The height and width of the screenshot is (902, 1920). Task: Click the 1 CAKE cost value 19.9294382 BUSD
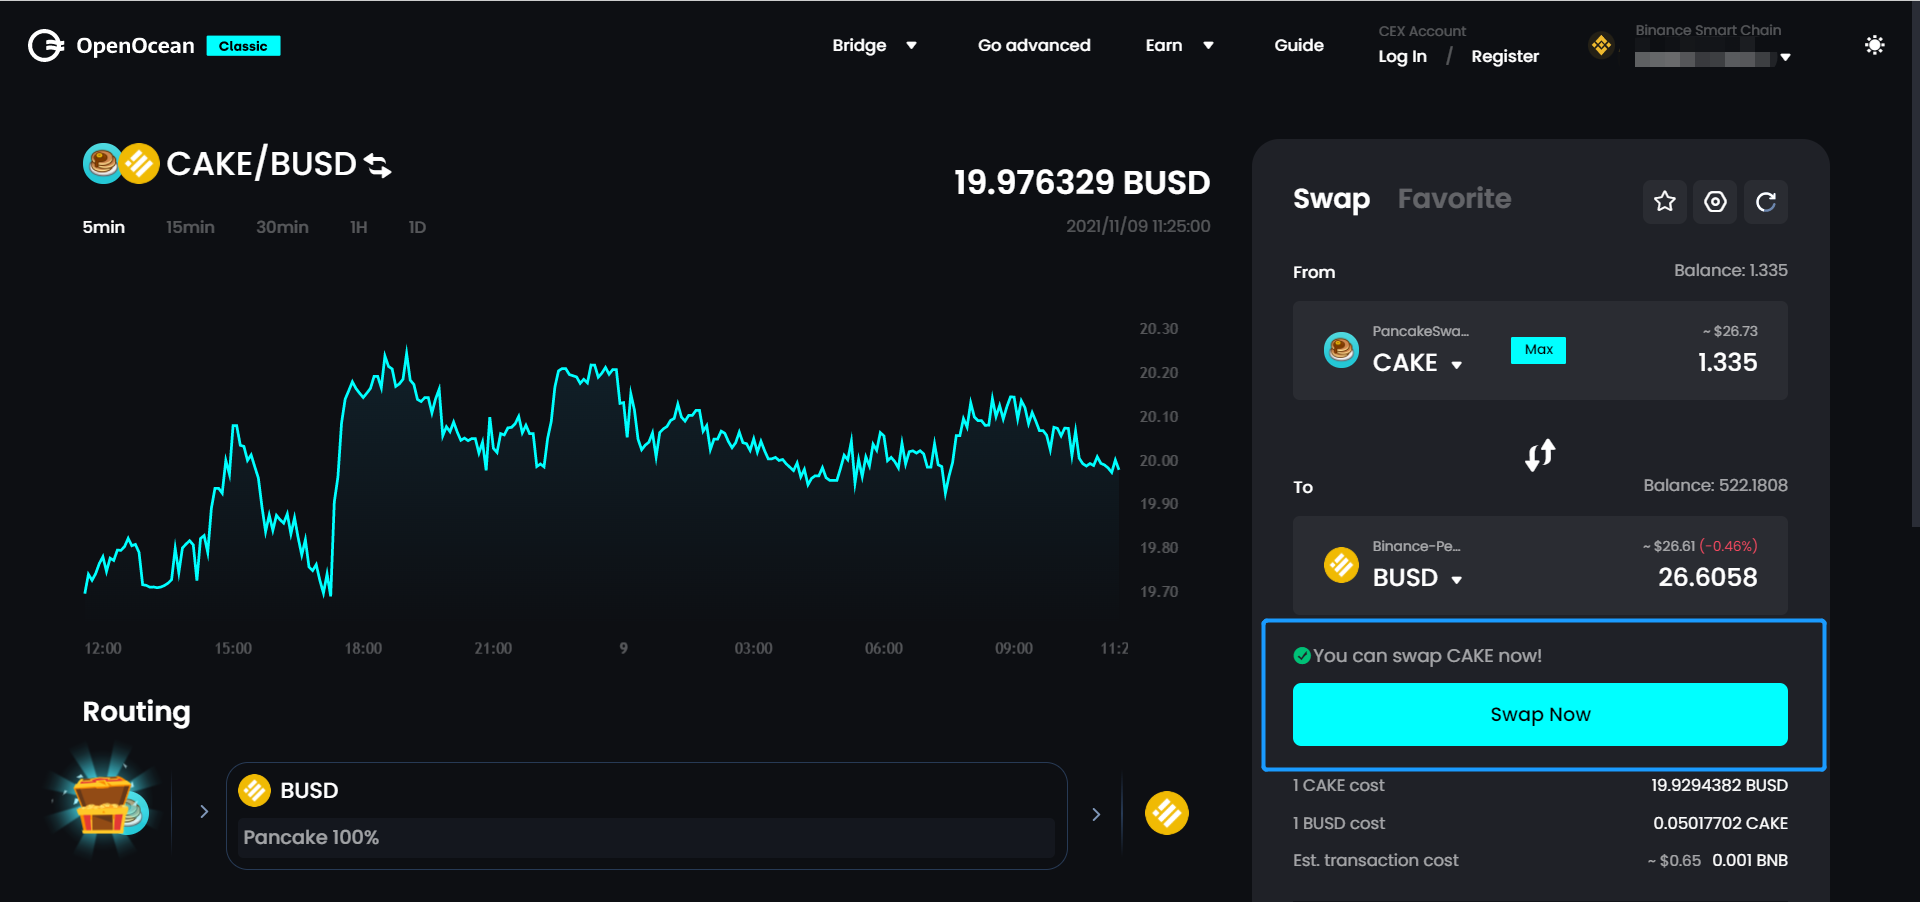1719,786
